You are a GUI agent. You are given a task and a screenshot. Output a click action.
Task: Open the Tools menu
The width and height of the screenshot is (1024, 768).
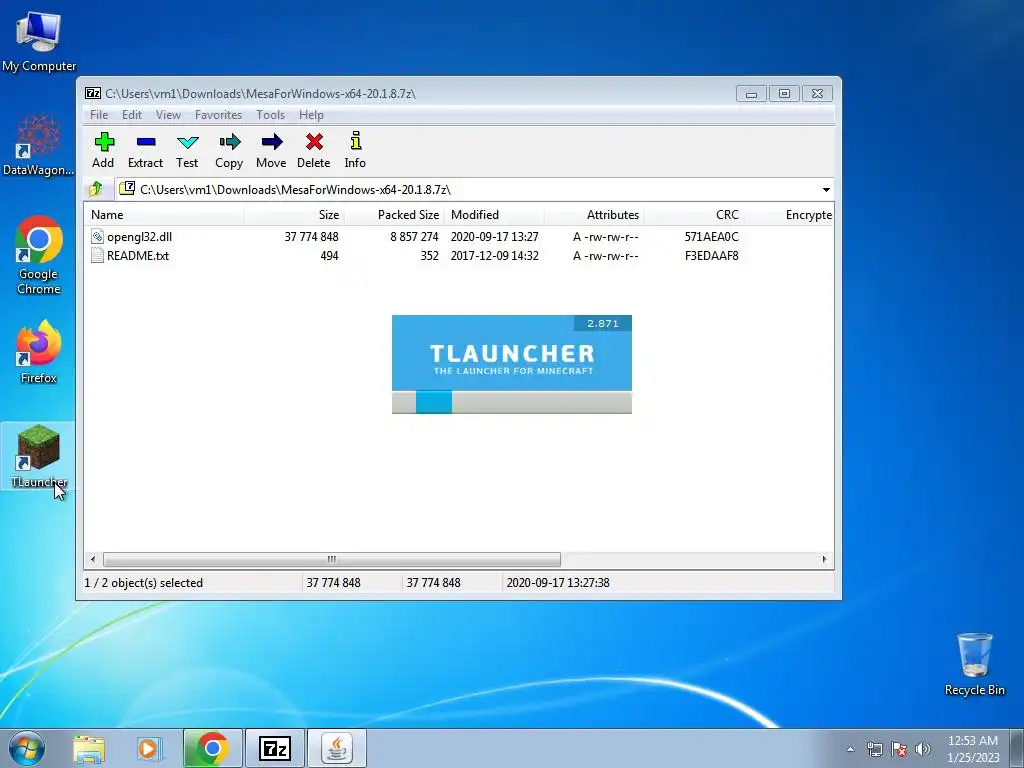pyautogui.click(x=270, y=115)
